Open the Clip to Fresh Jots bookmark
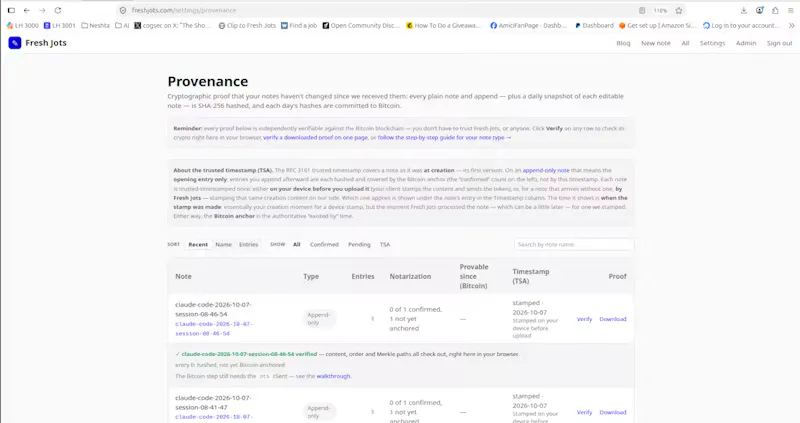This screenshot has height=423, width=800. pyautogui.click(x=247, y=26)
